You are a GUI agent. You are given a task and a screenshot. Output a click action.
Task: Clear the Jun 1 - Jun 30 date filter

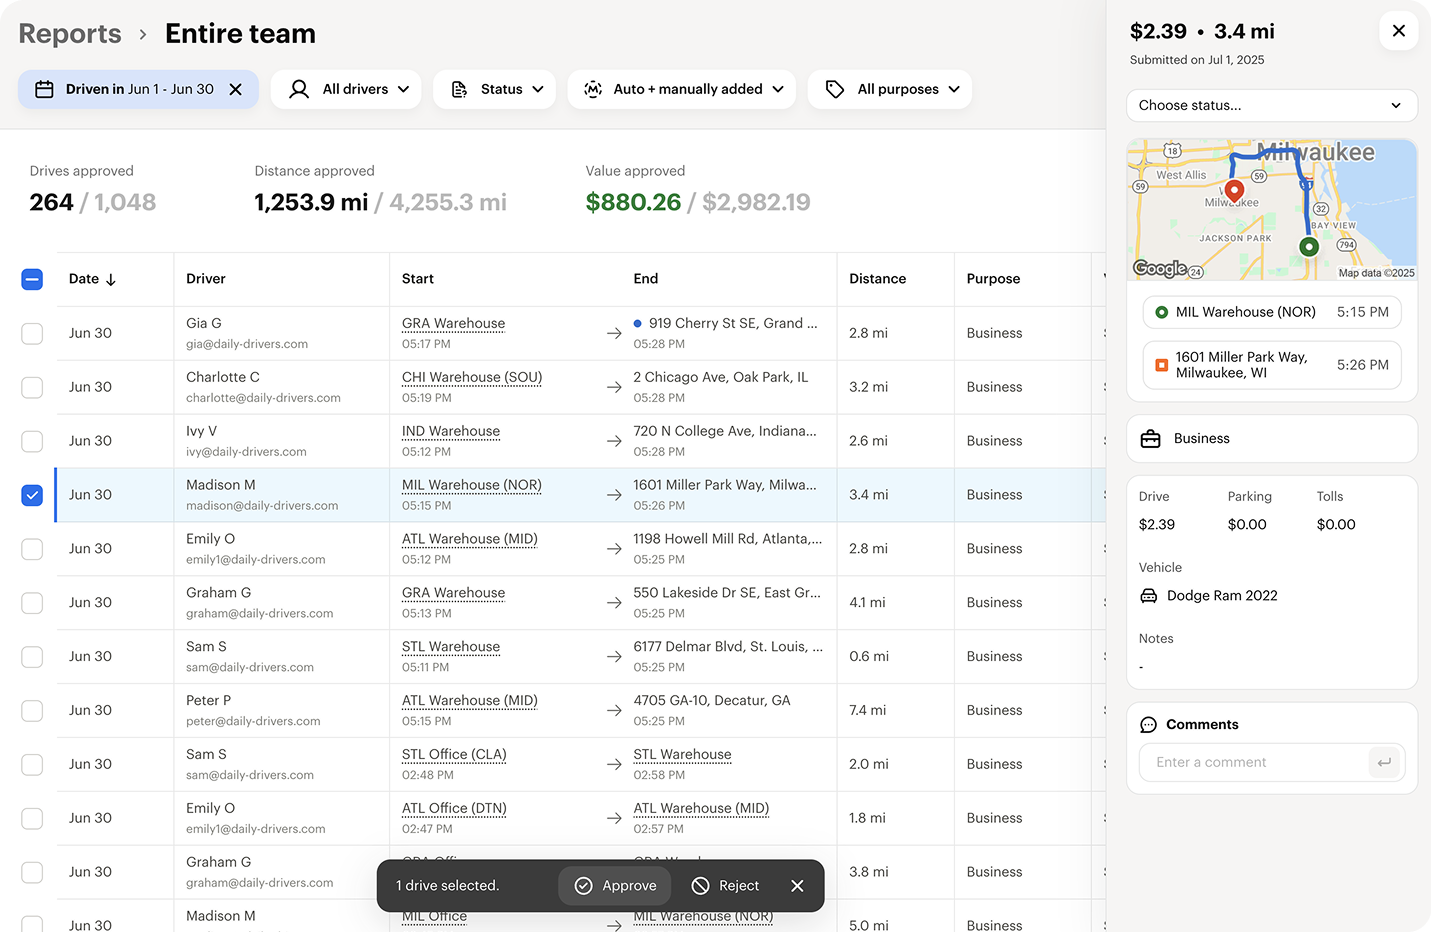click(x=236, y=90)
